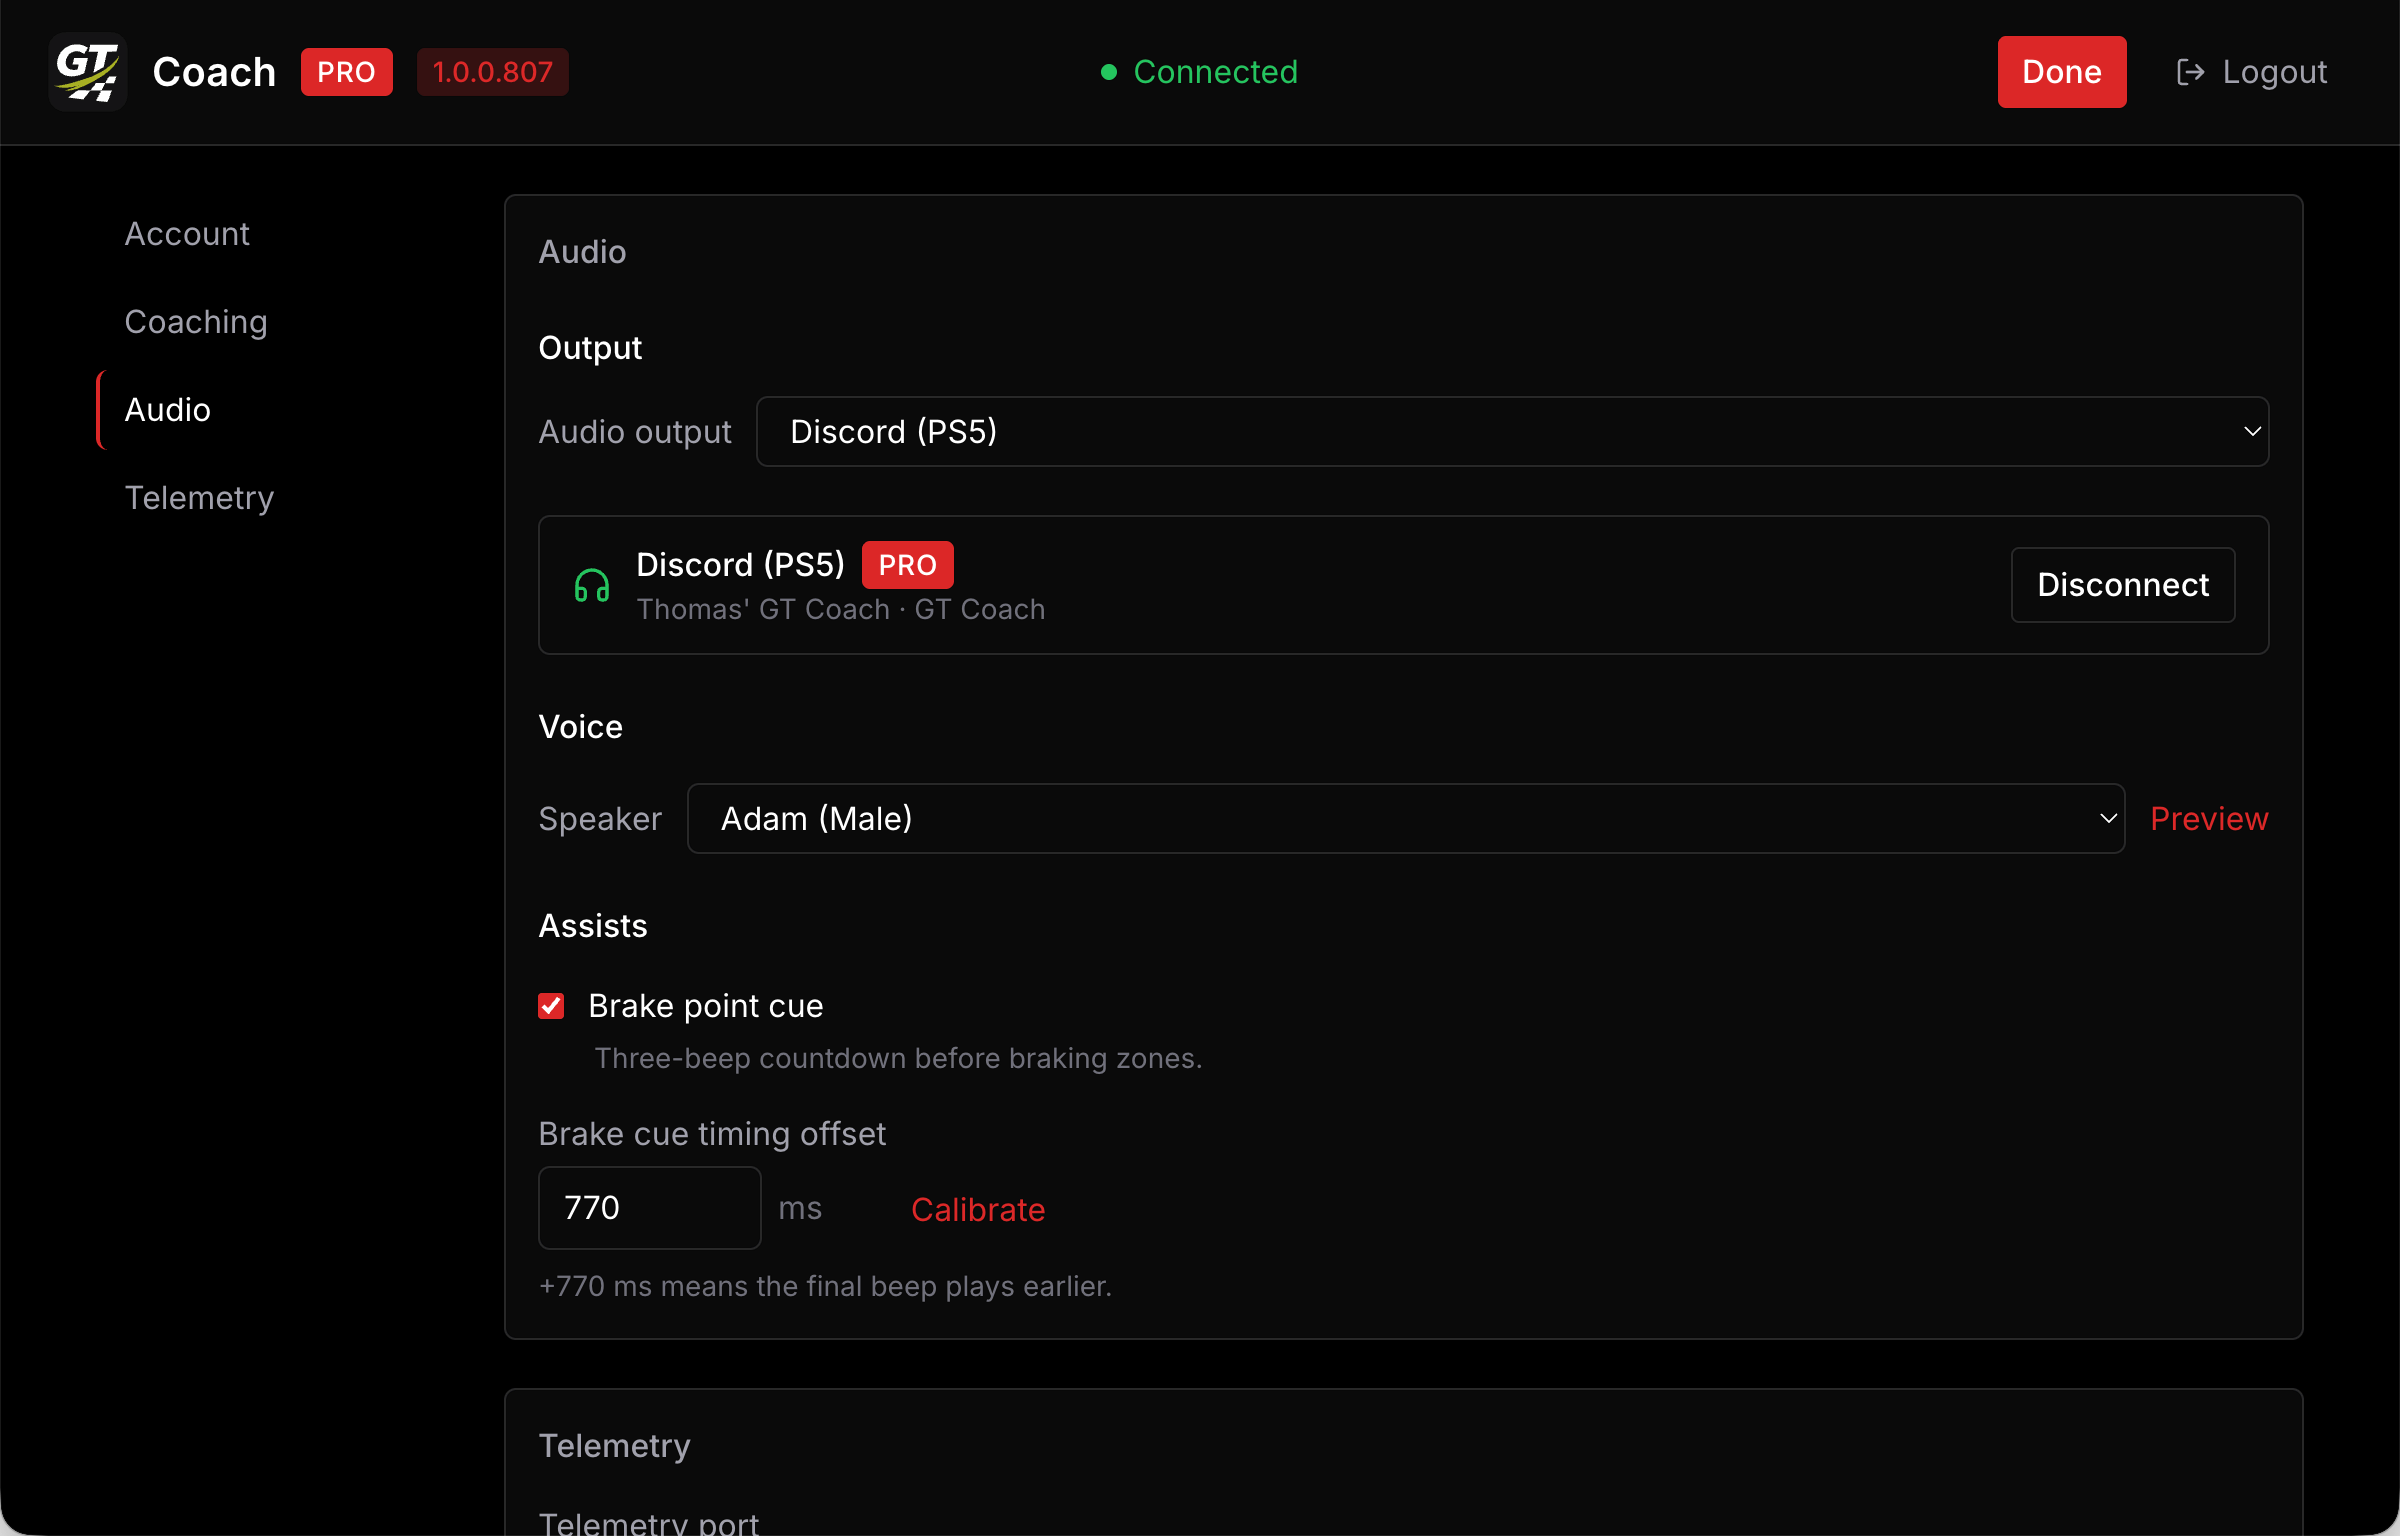Click the Three-beep countdown description text
2400x1536 pixels.
pyautogui.click(x=898, y=1058)
